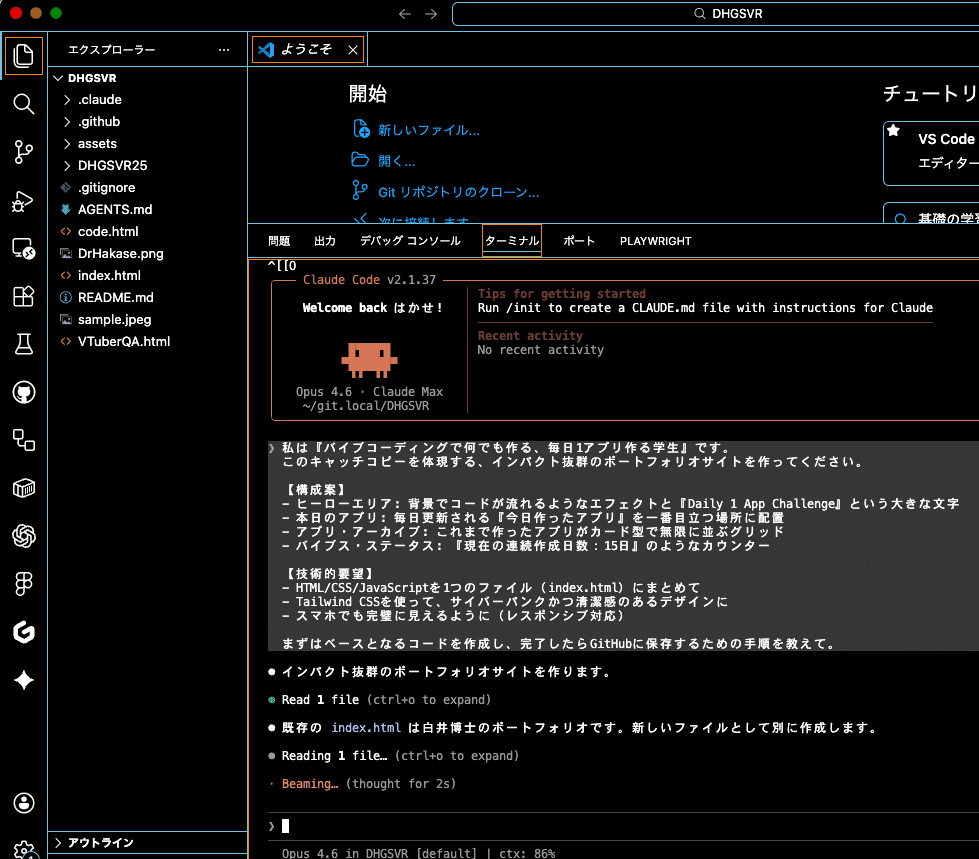Open the GitHub icon in activity bar
The image size is (979, 859).
pos(24,392)
